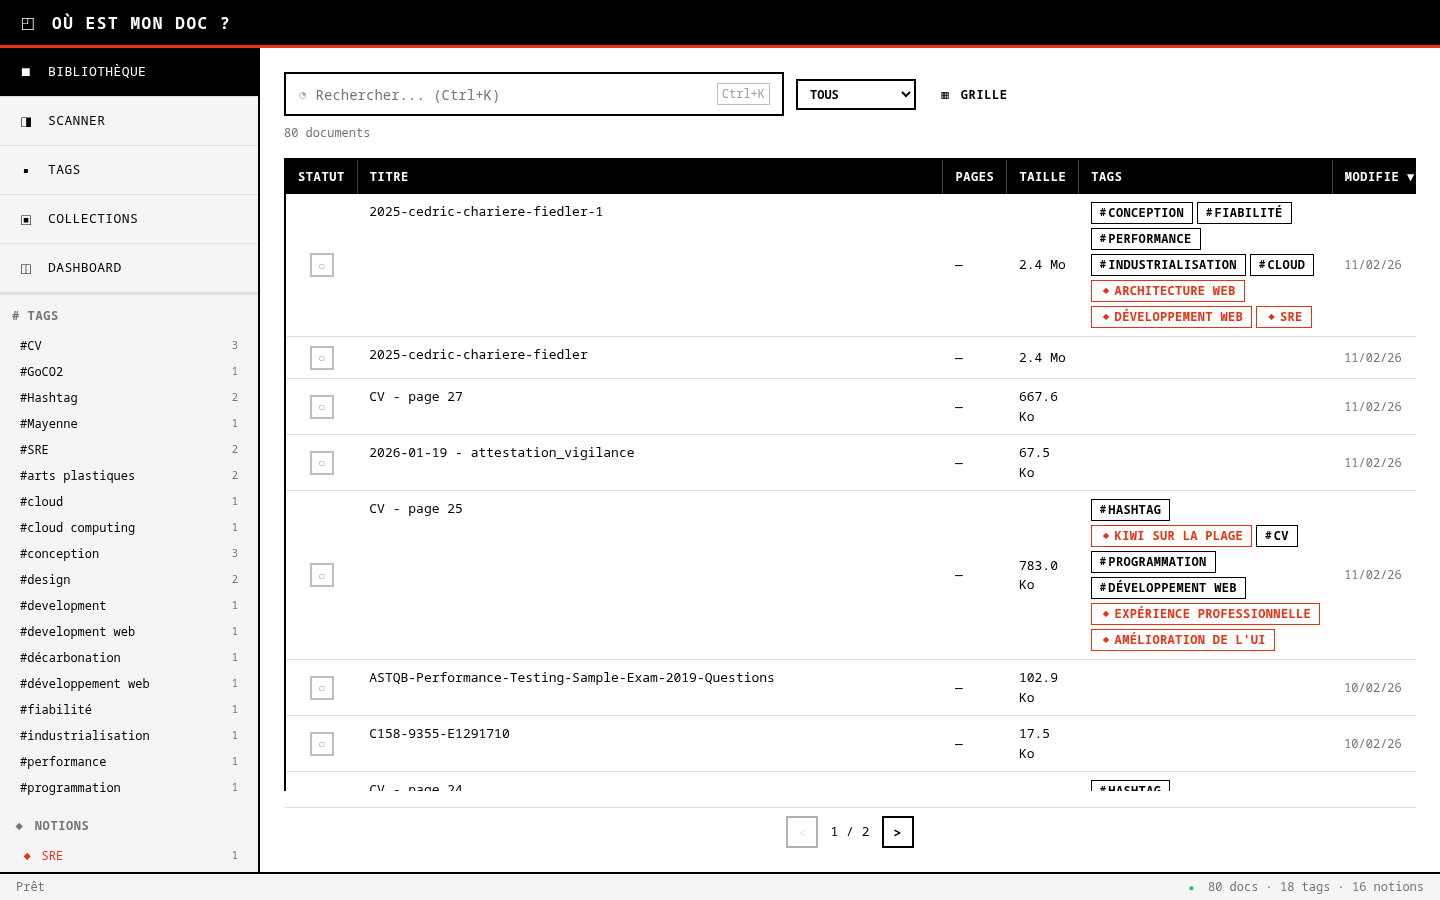This screenshot has width=1440, height=900.
Task: Open the Collections sidebar icon
Action: pyautogui.click(x=26, y=219)
